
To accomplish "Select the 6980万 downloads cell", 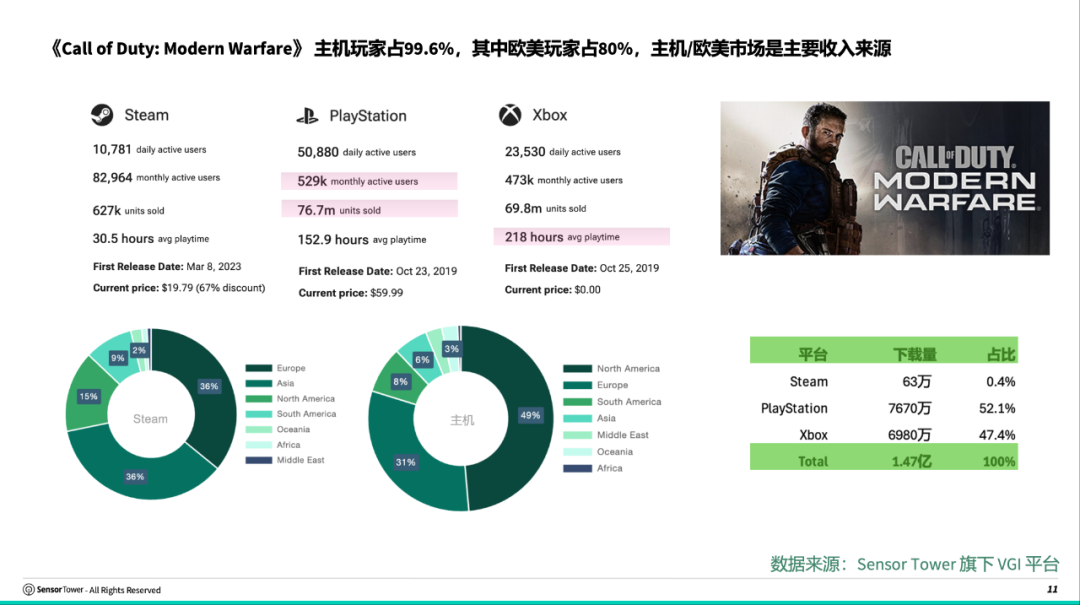I will click(x=910, y=435).
